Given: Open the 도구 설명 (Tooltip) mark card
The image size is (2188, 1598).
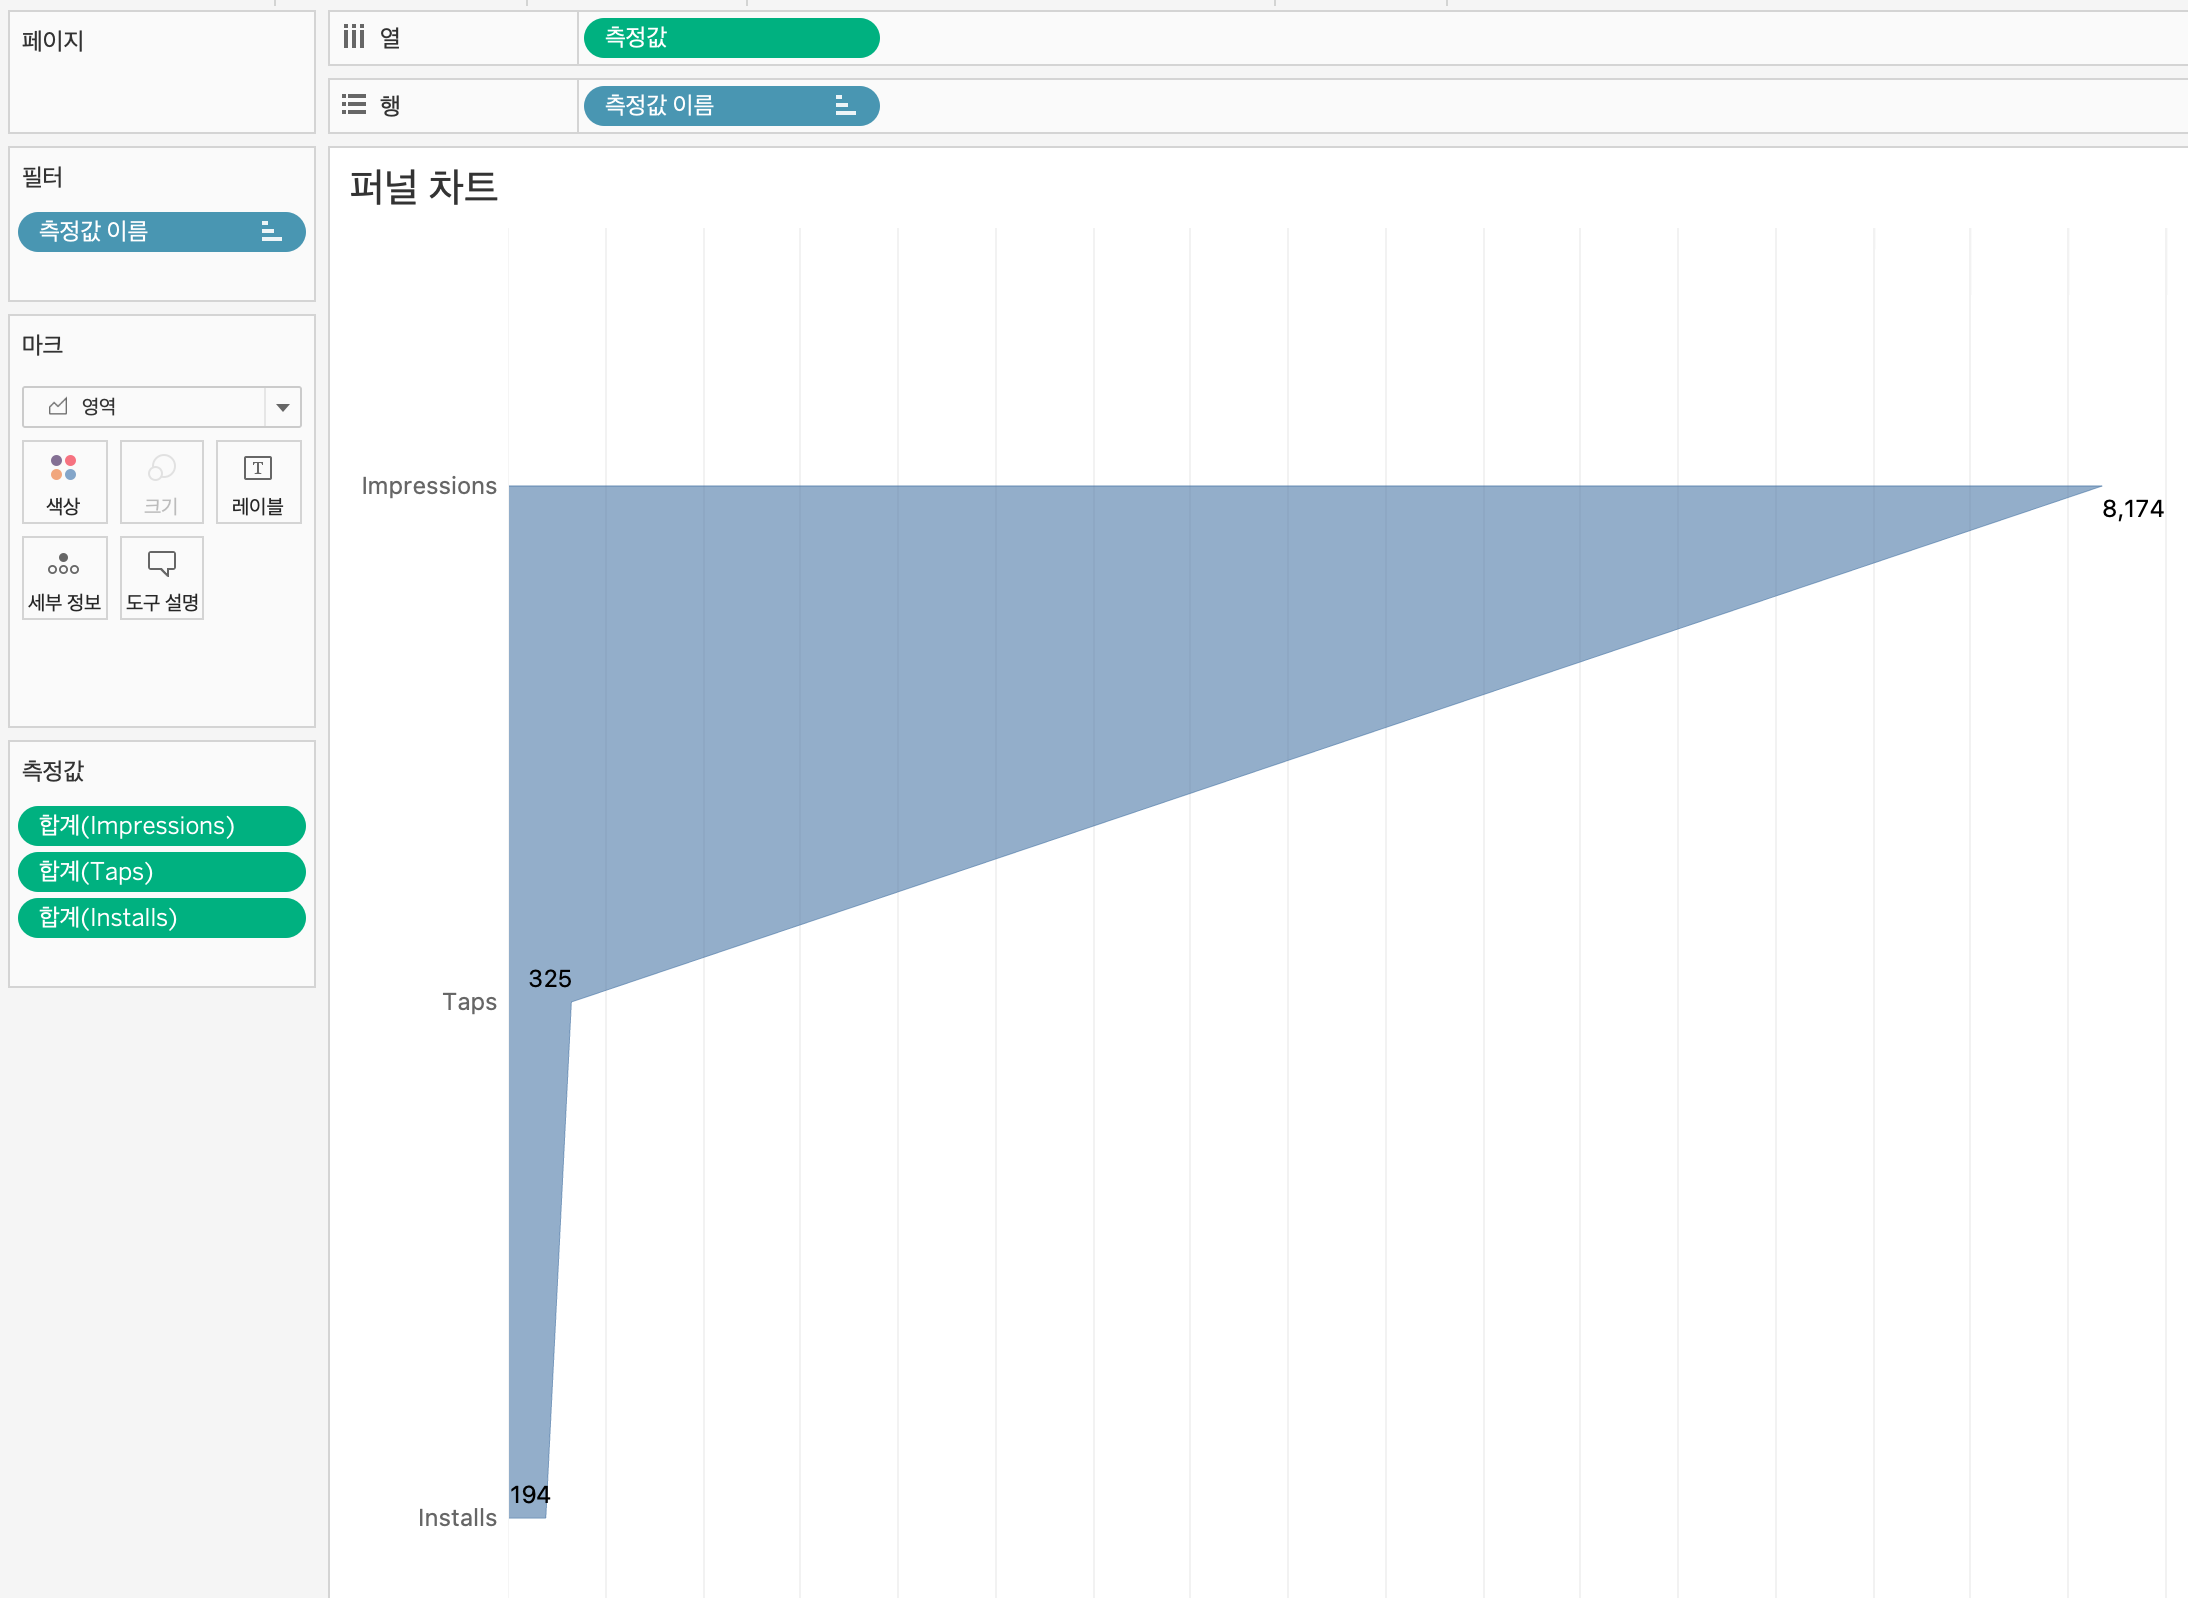Looking at the screenshot, I should click(x=161, y=578).
